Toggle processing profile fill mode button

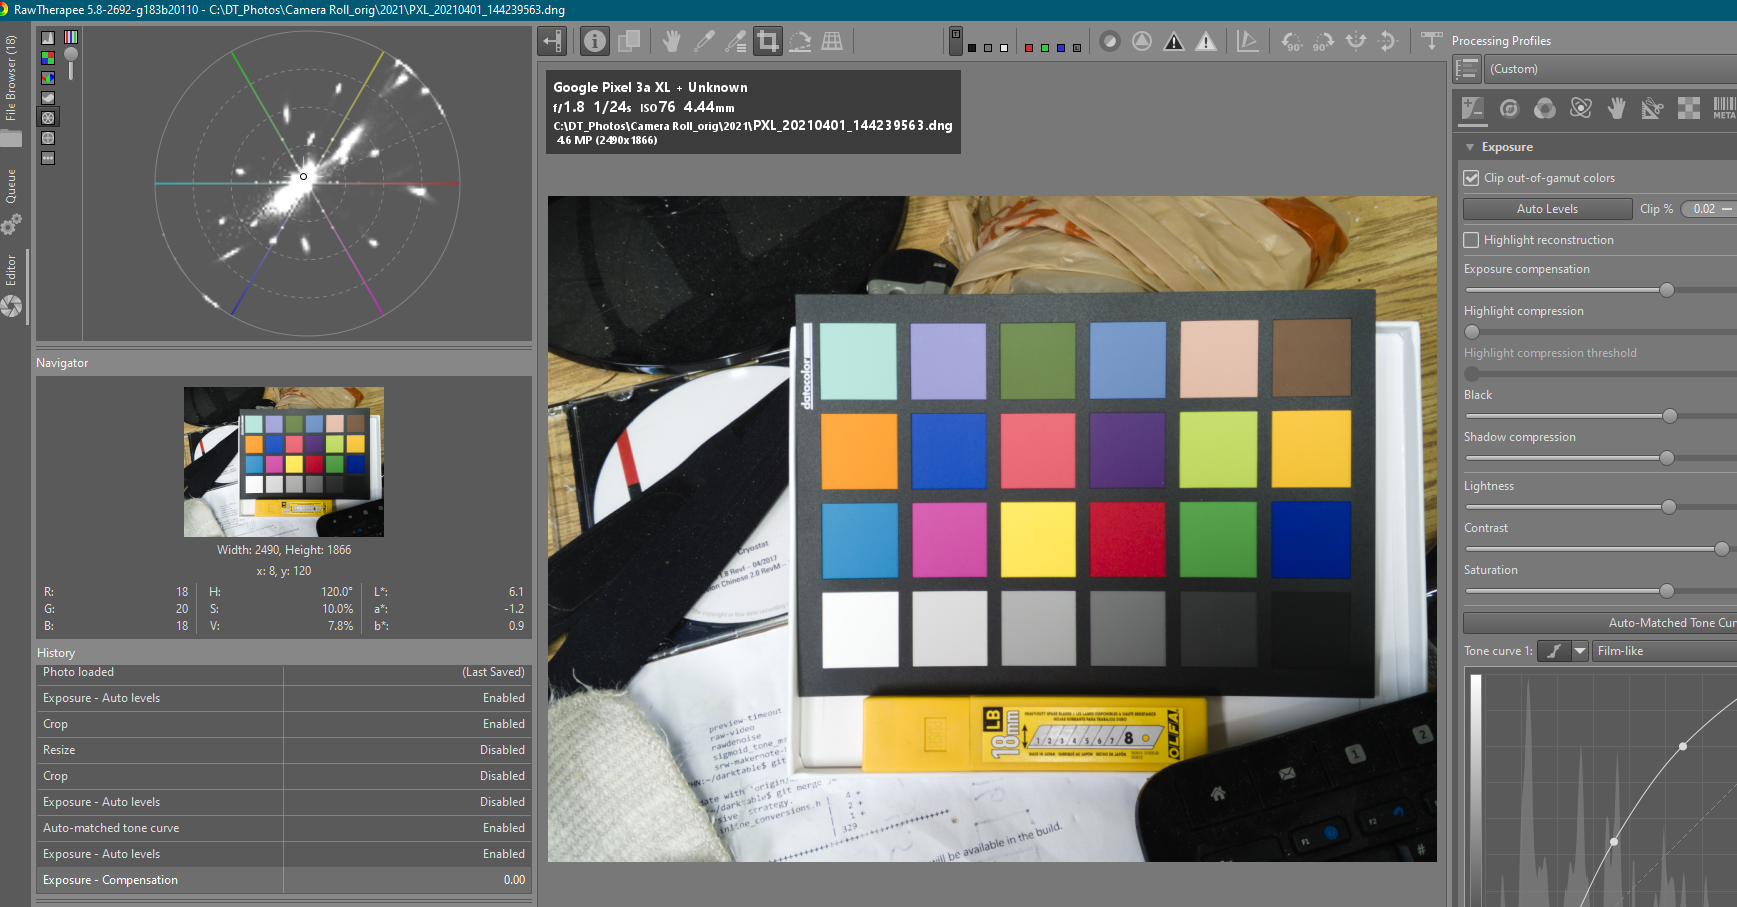tap(1467, 69)
